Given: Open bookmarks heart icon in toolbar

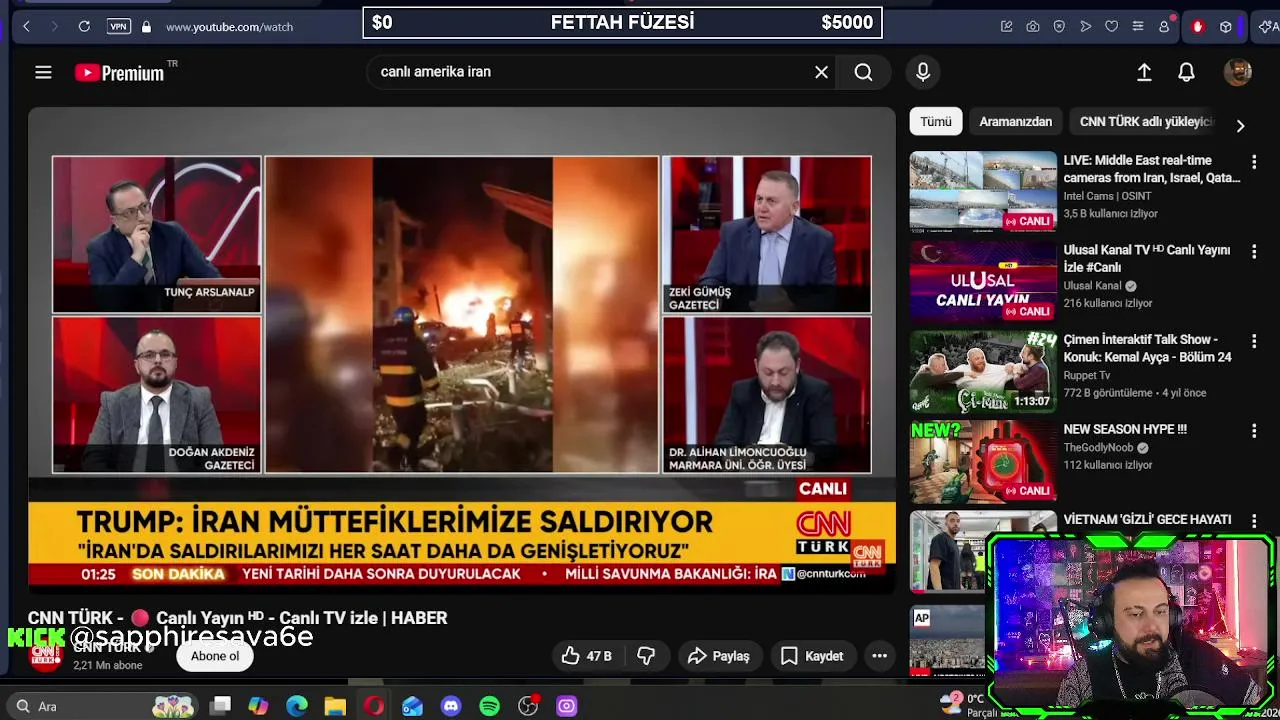Looking at the screenshot, I should point(1111,27).
